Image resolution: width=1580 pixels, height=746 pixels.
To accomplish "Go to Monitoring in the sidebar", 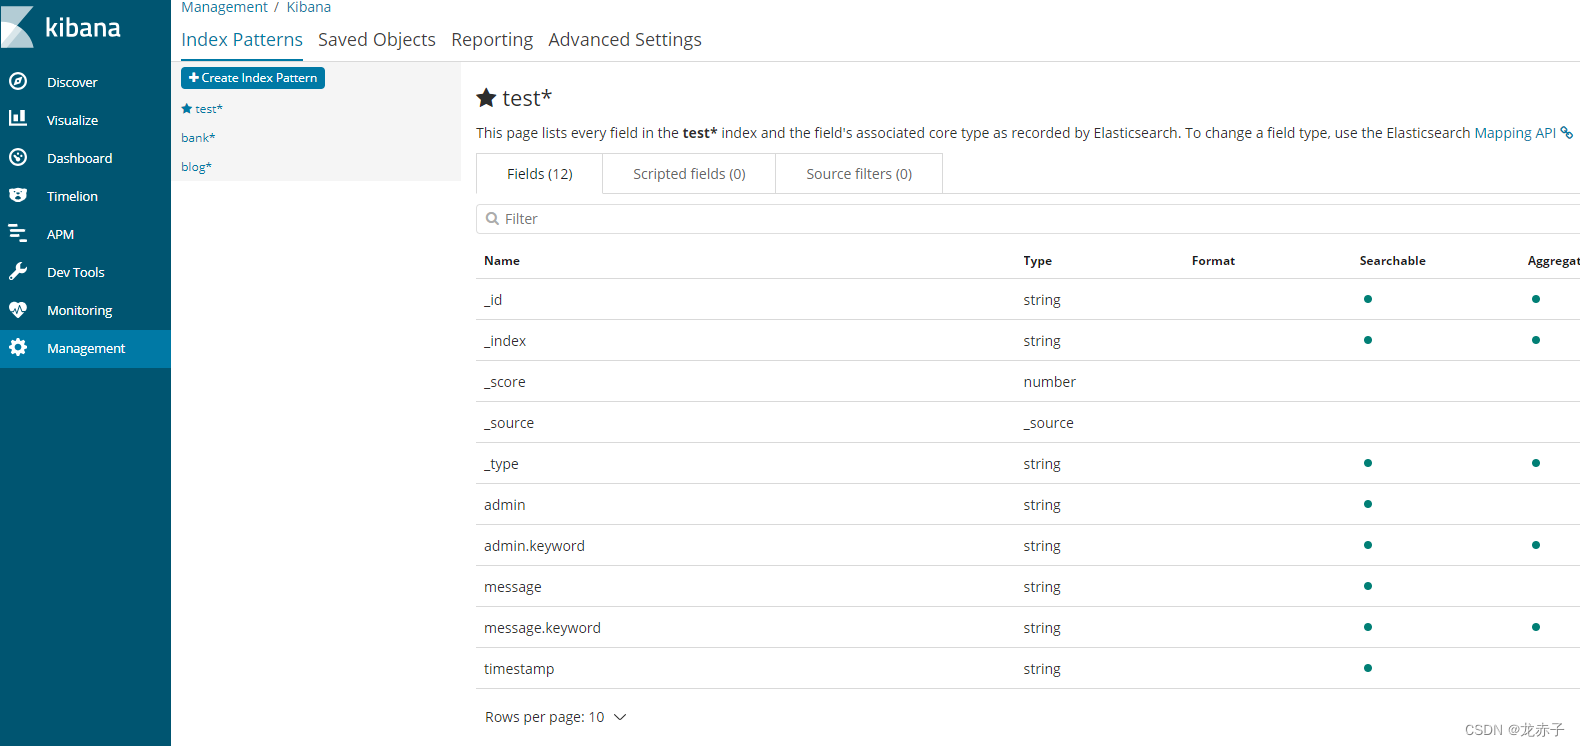I will [x=79, y=310].
